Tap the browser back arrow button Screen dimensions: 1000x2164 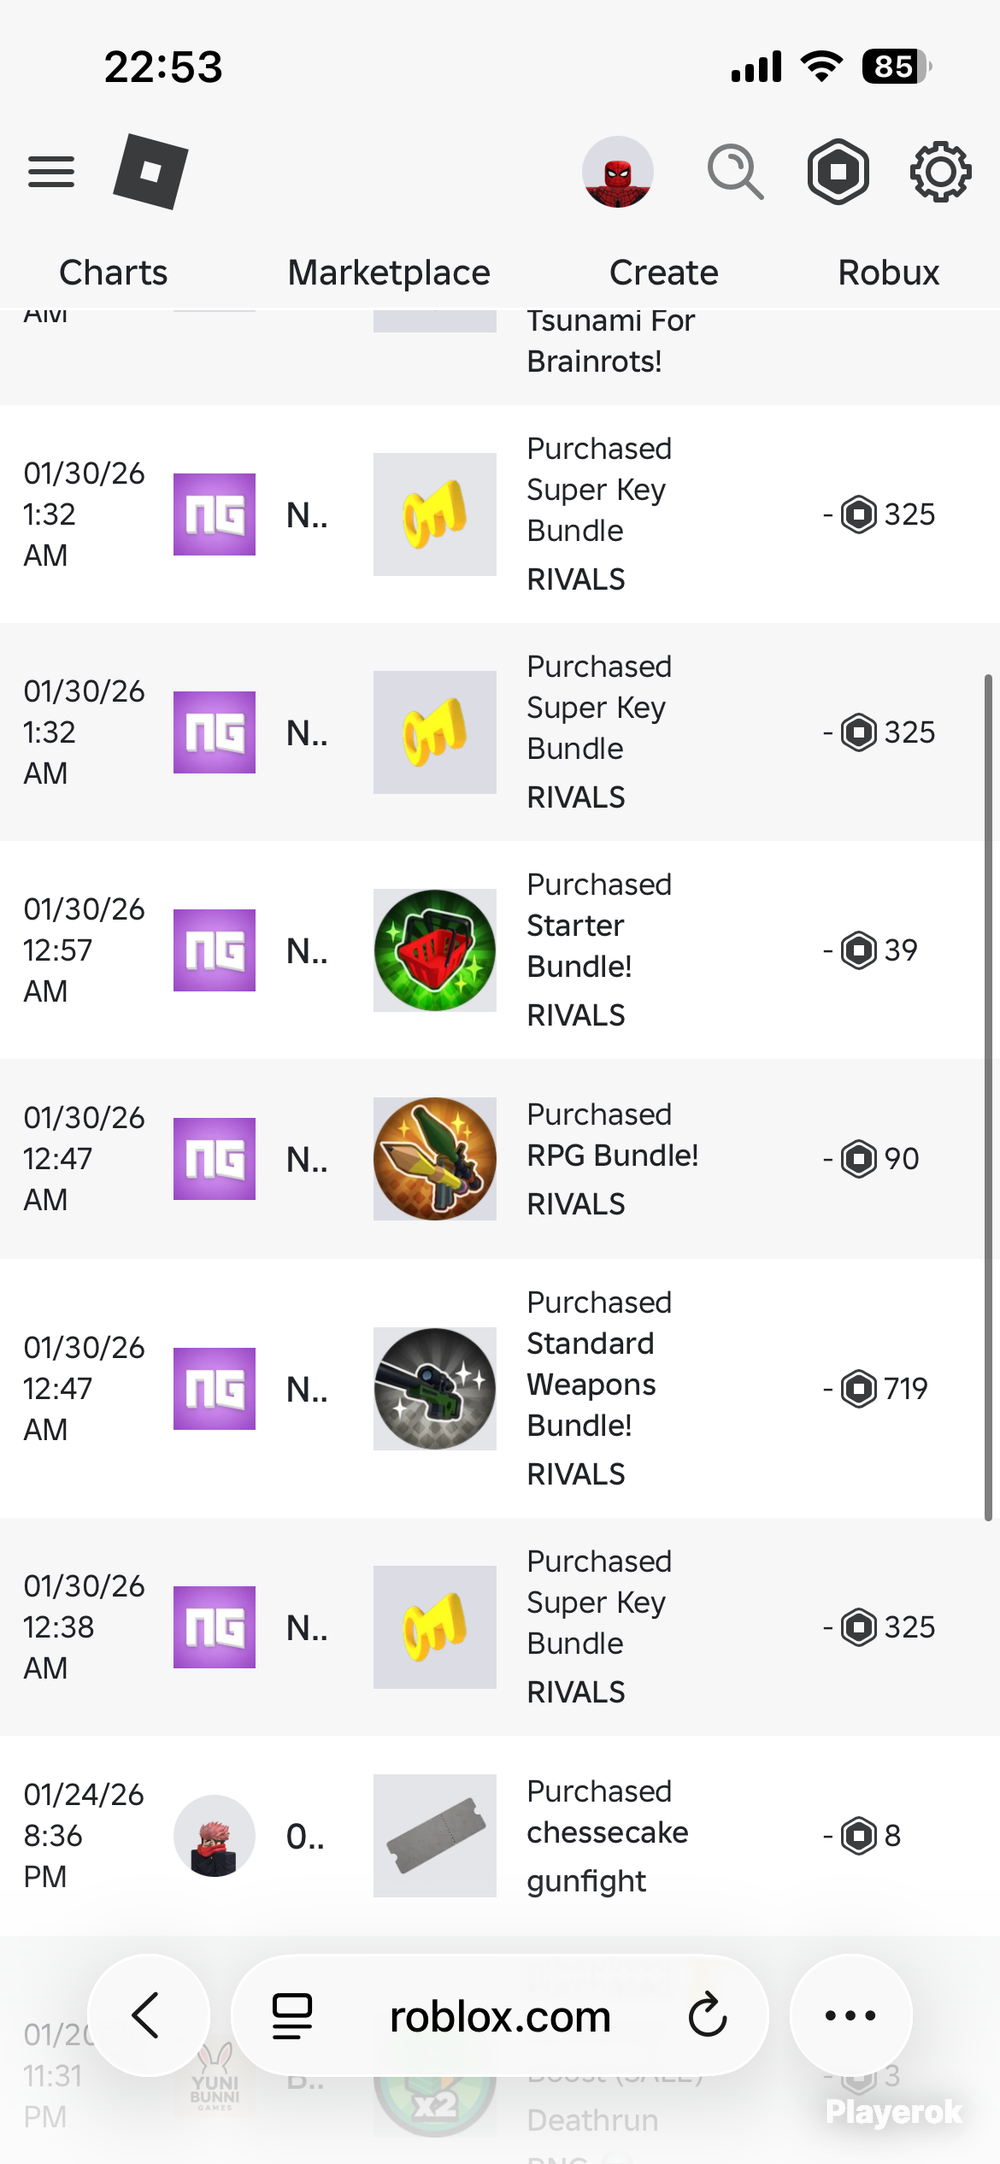[x=148, y=2015]
